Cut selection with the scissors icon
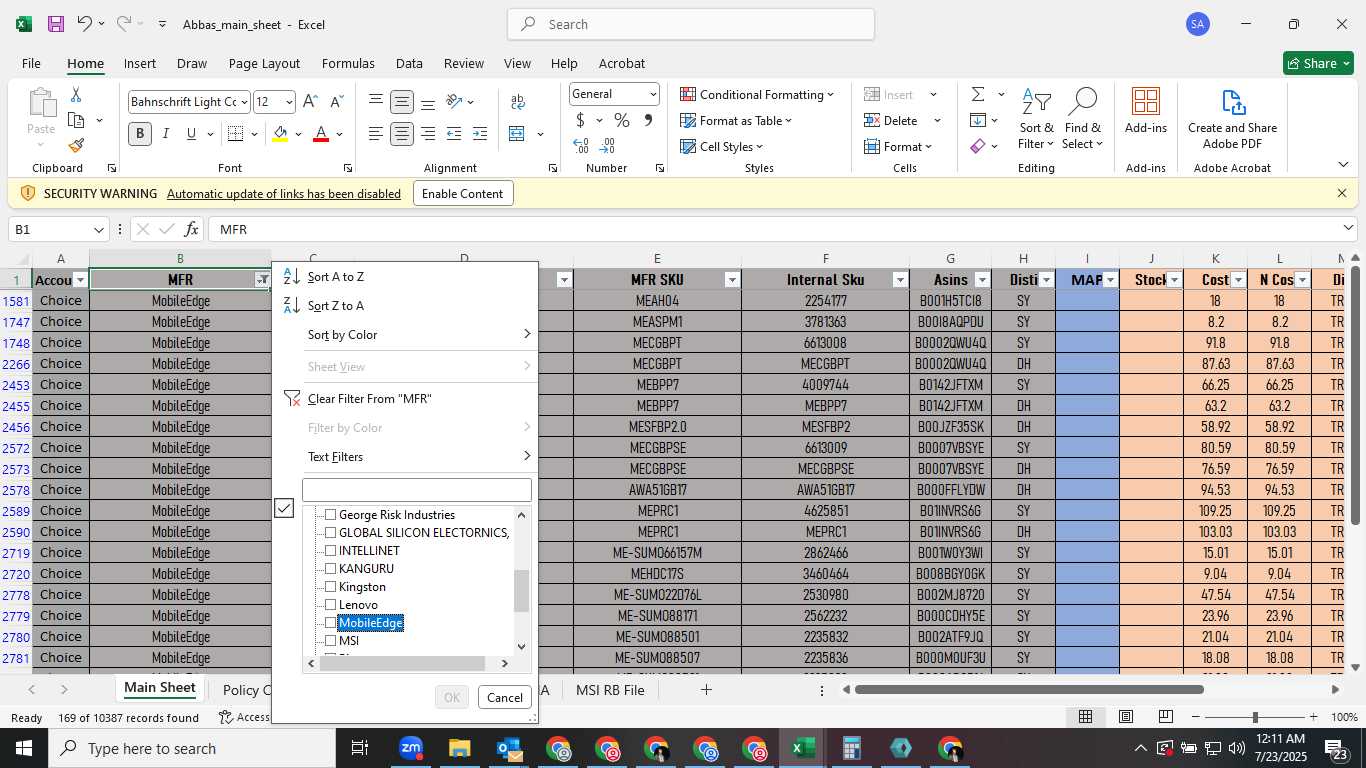 pyautogui.click(x=76, y=94)
